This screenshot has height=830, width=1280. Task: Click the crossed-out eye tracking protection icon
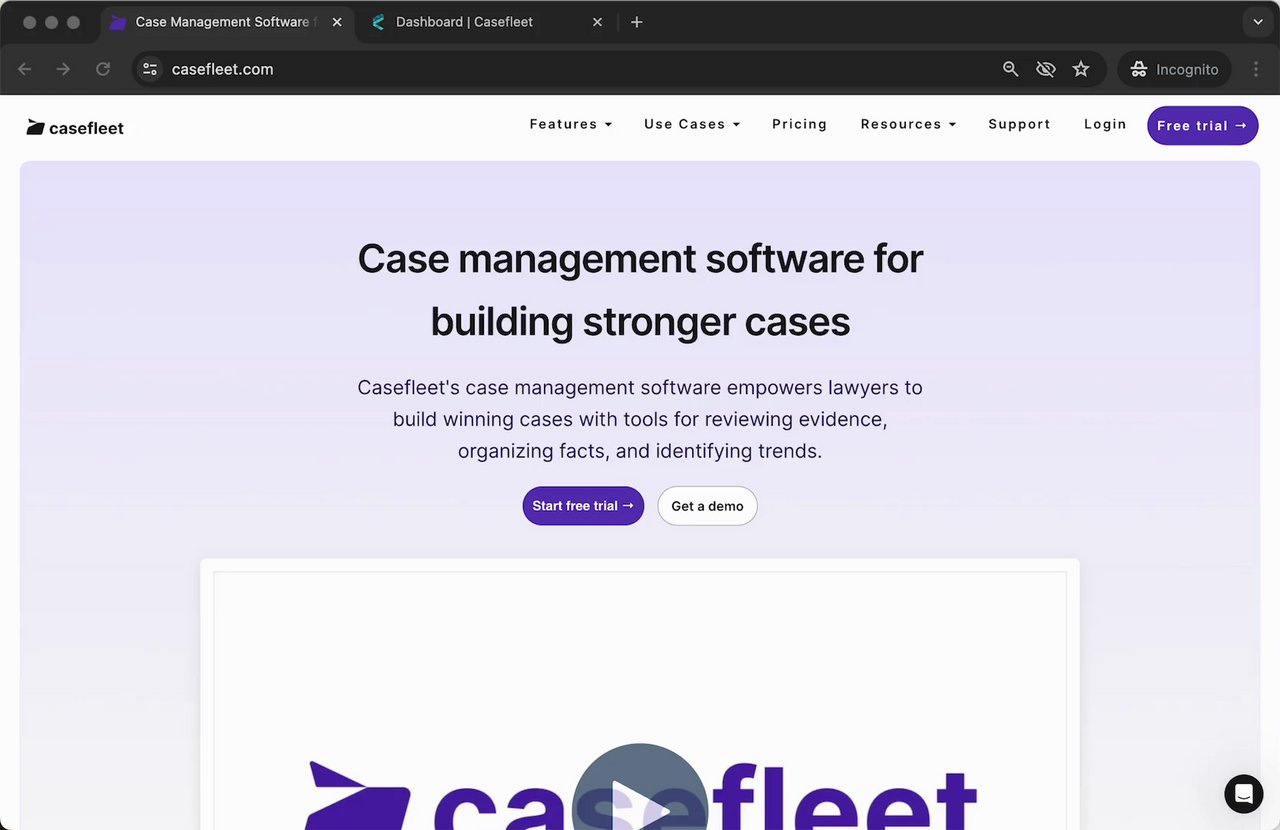1046,69
